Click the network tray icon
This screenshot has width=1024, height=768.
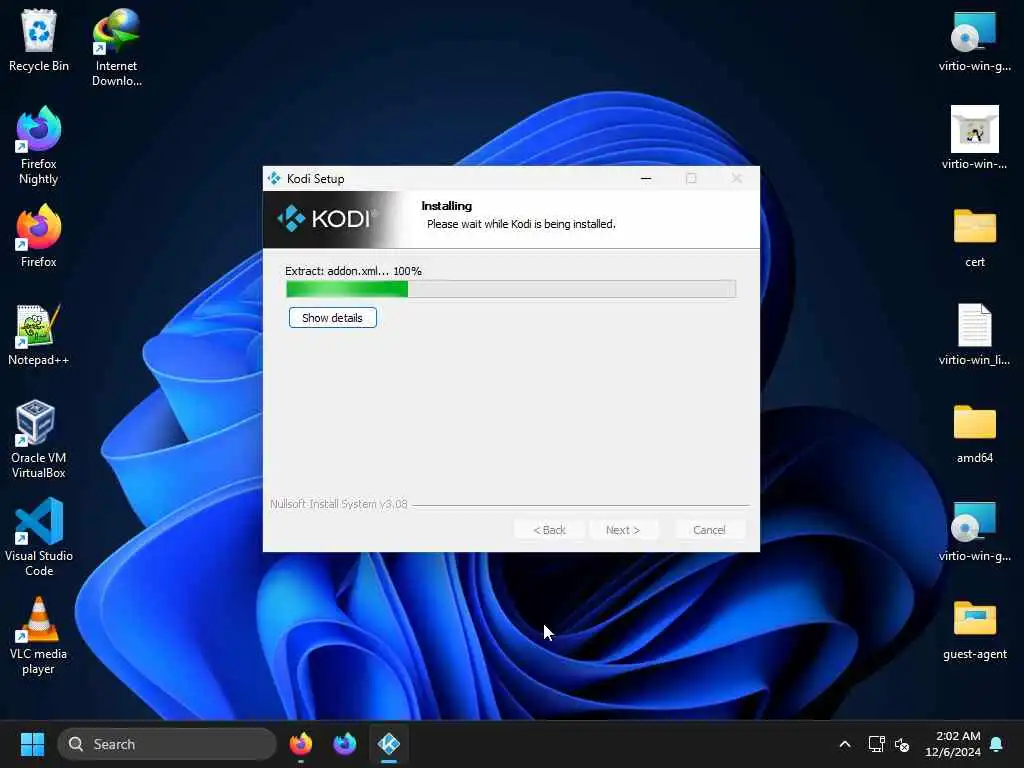876,744
